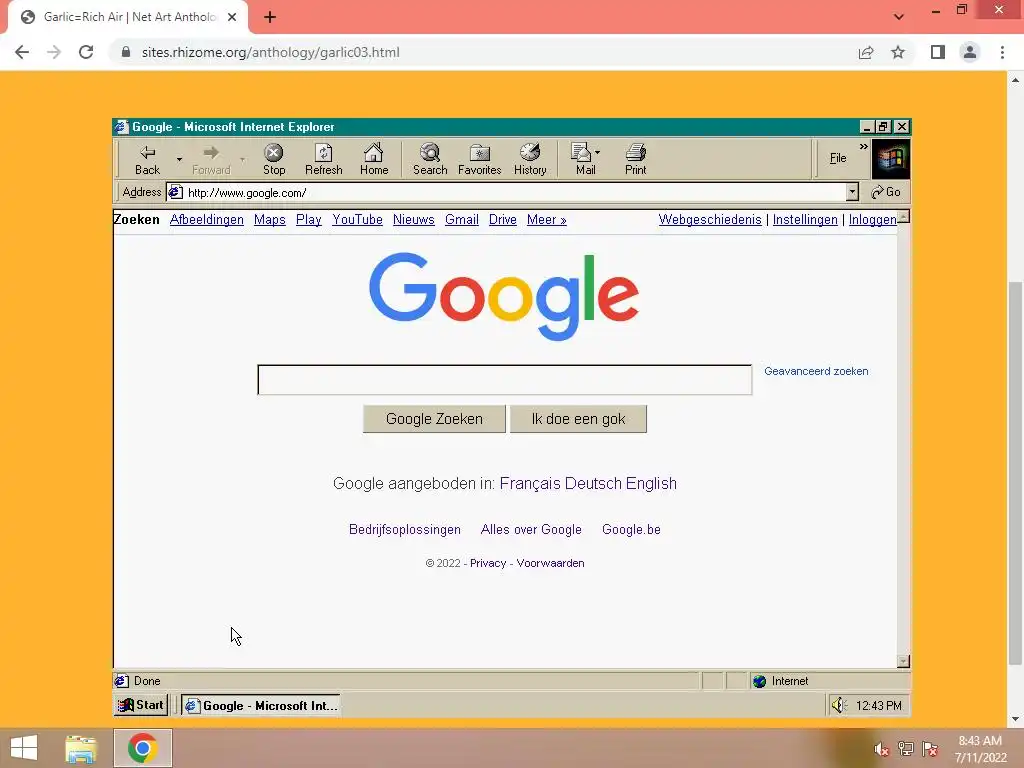Click the Mail icon in IE toolbar
The image size is (1024, 768).
[x=582, y=159]
